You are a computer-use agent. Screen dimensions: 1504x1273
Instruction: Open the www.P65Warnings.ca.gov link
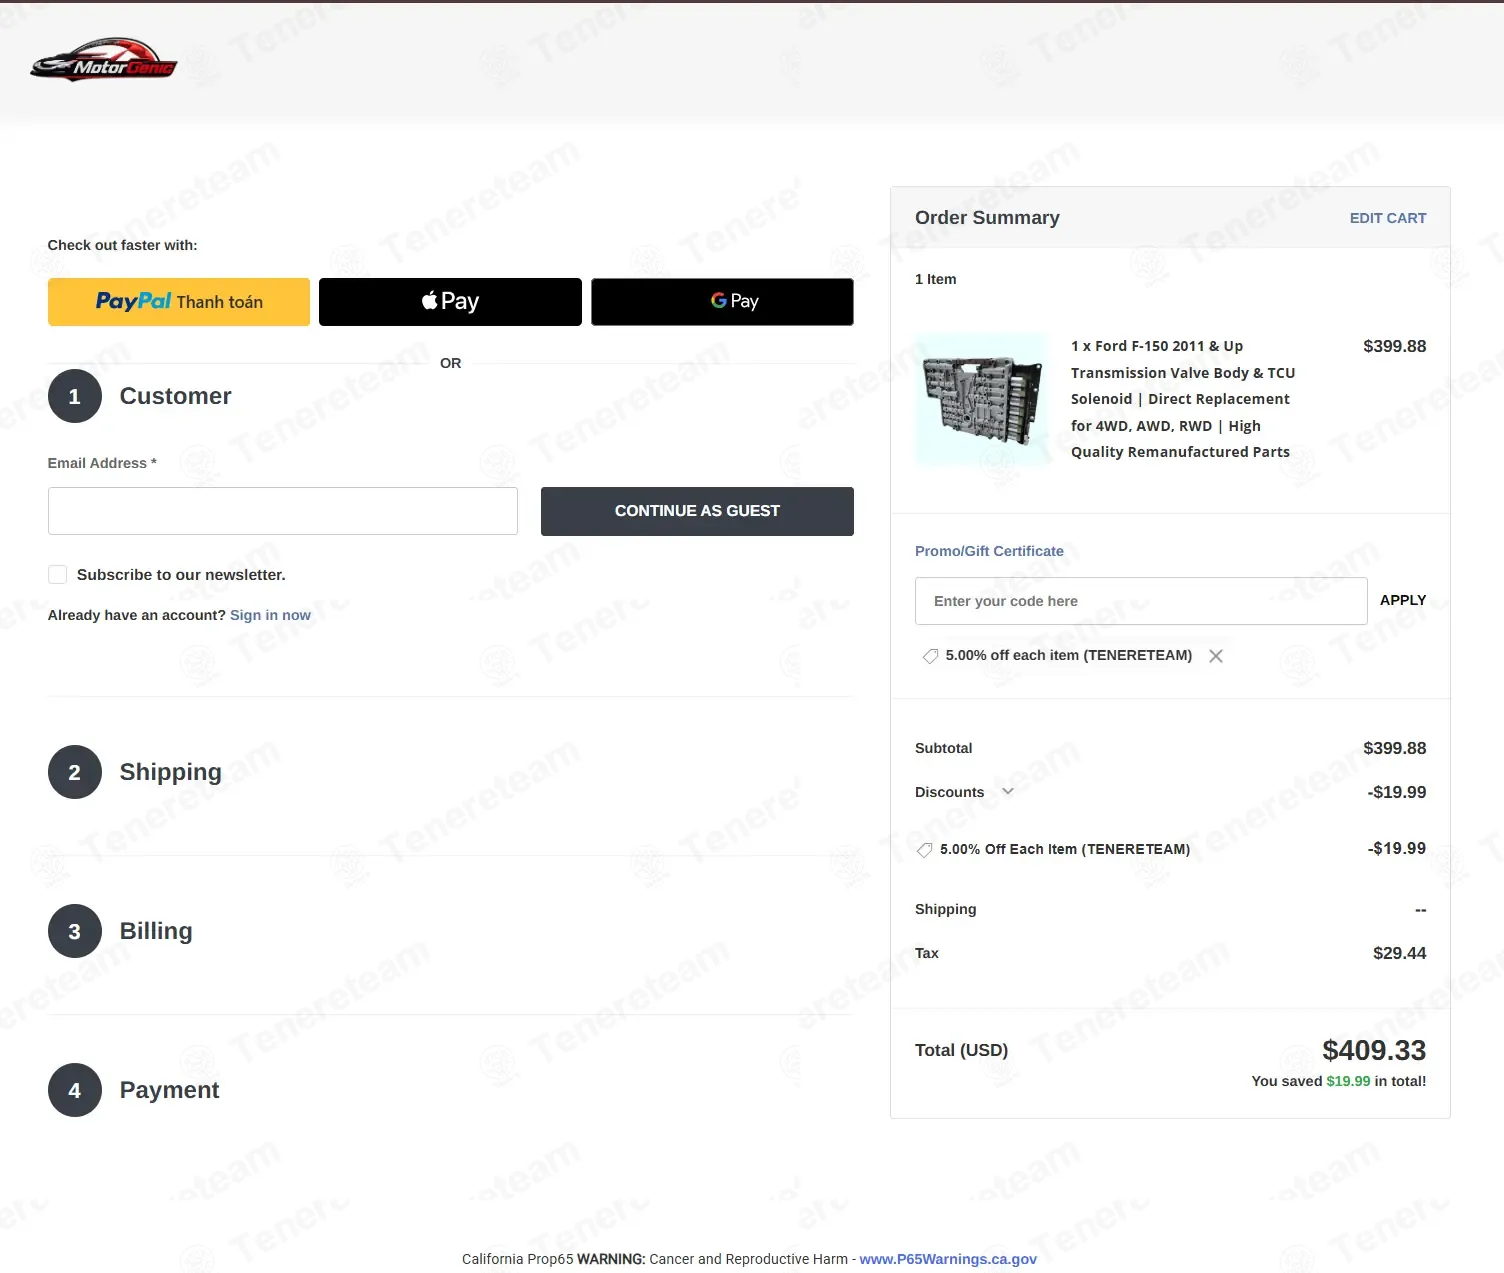948,1259
